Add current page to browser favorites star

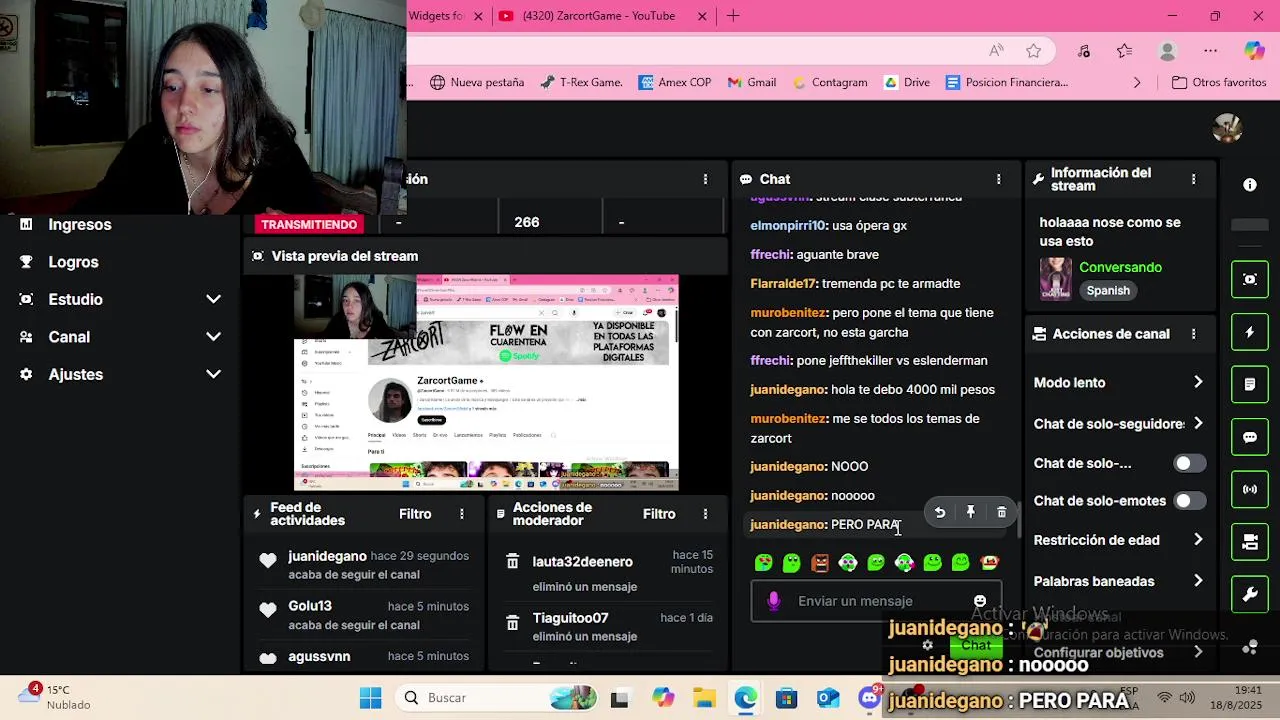point(1033,51)
